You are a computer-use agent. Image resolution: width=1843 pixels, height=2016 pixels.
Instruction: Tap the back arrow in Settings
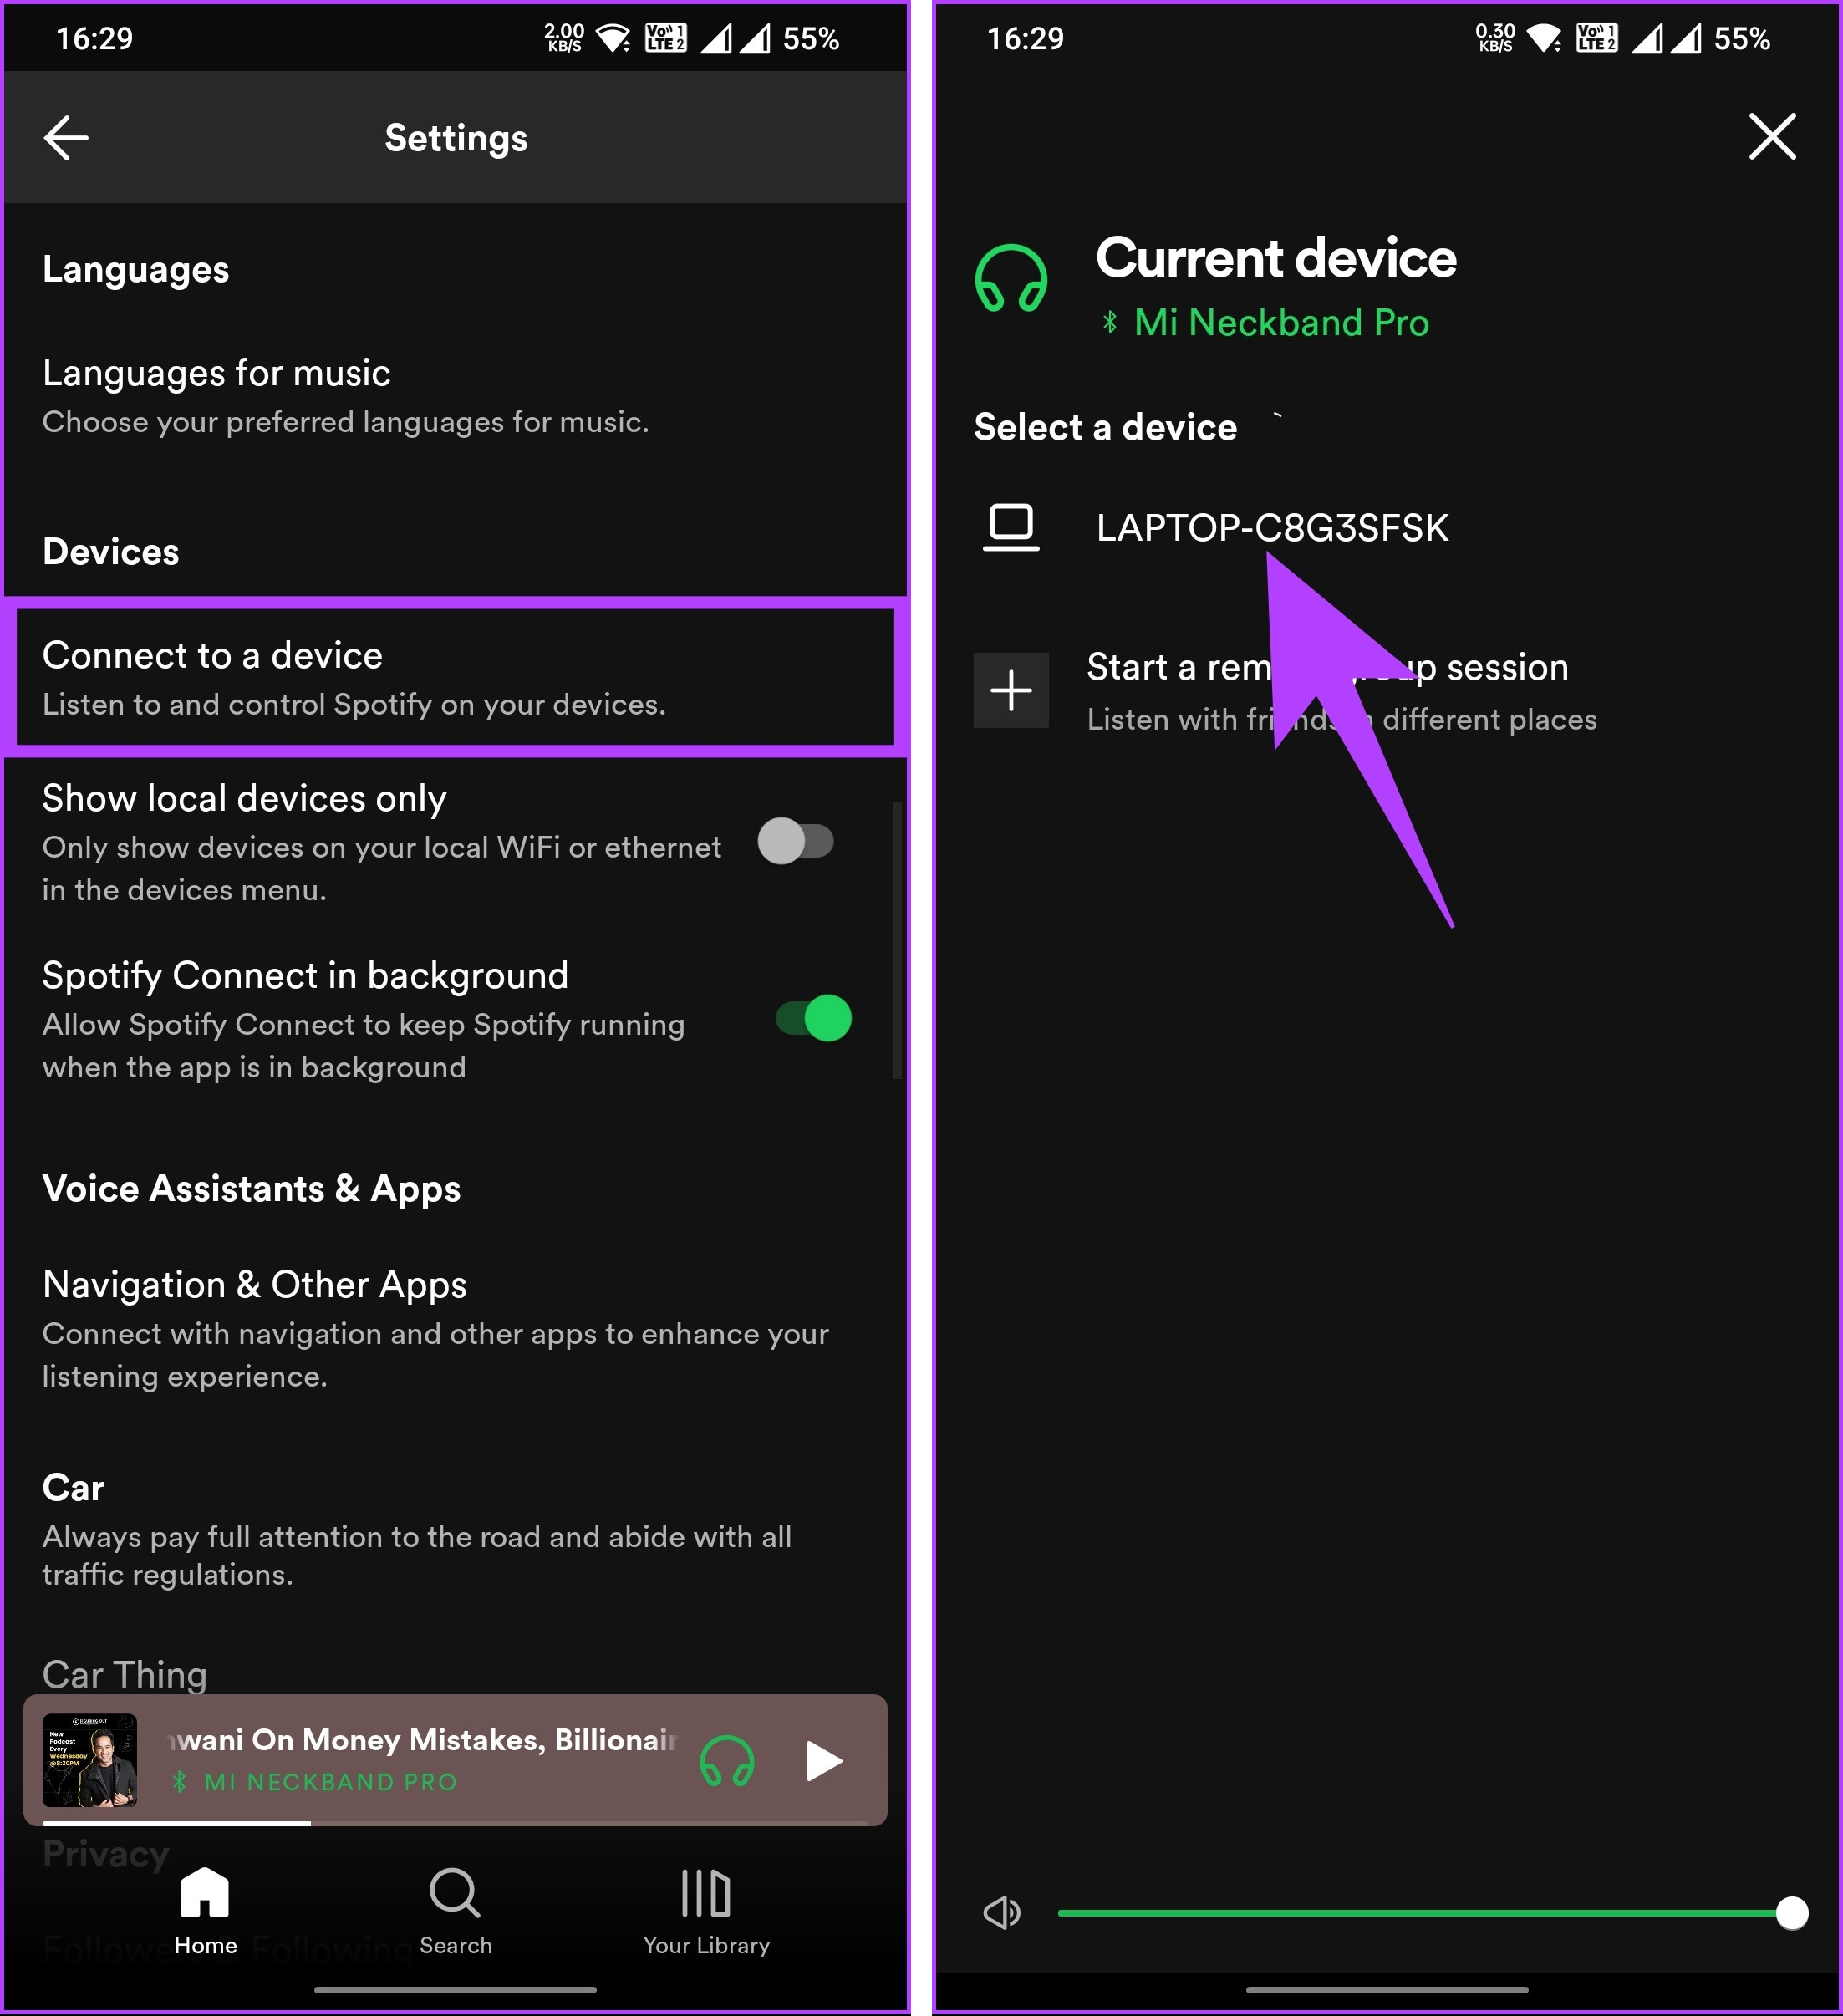pos(66,138)
